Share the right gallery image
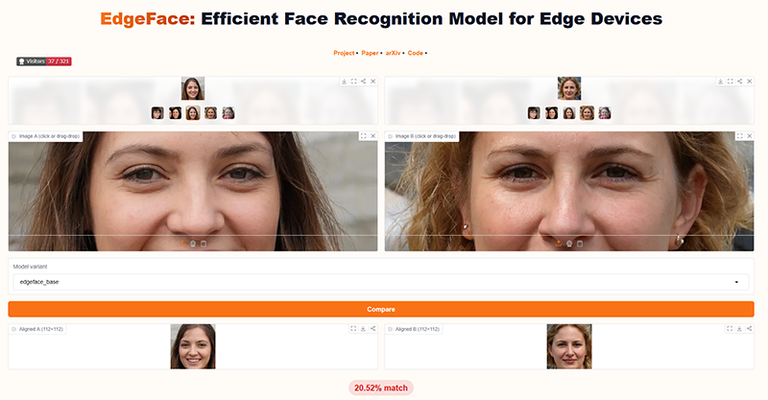The image size is (768, 400). point(740,81)
